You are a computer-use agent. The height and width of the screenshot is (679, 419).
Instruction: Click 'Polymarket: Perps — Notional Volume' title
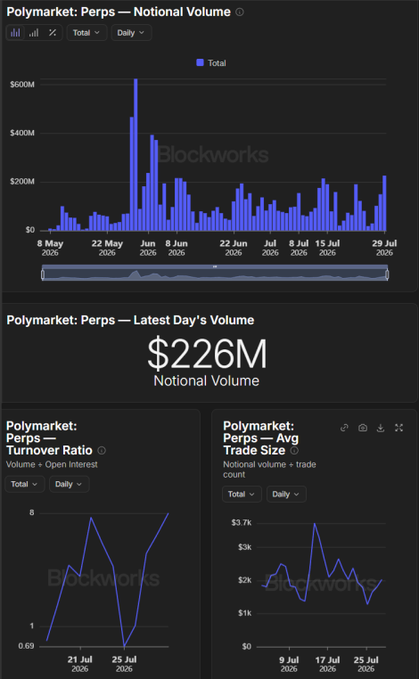(x=119, y=12)
